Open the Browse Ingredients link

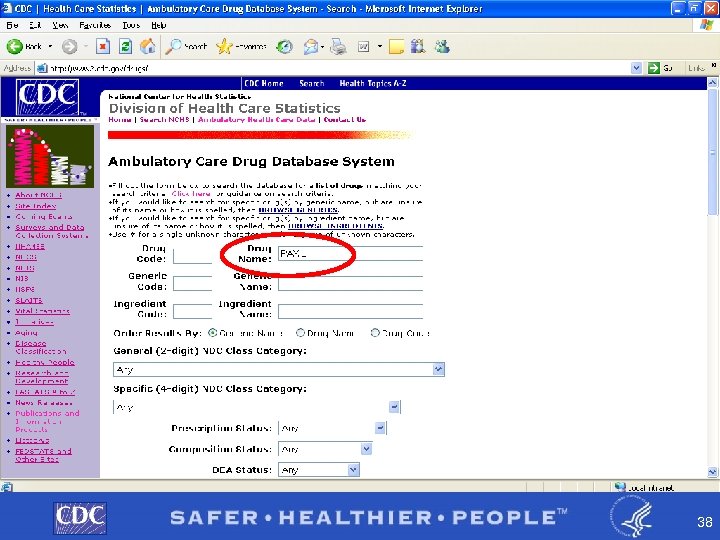[x=335, y=226]
